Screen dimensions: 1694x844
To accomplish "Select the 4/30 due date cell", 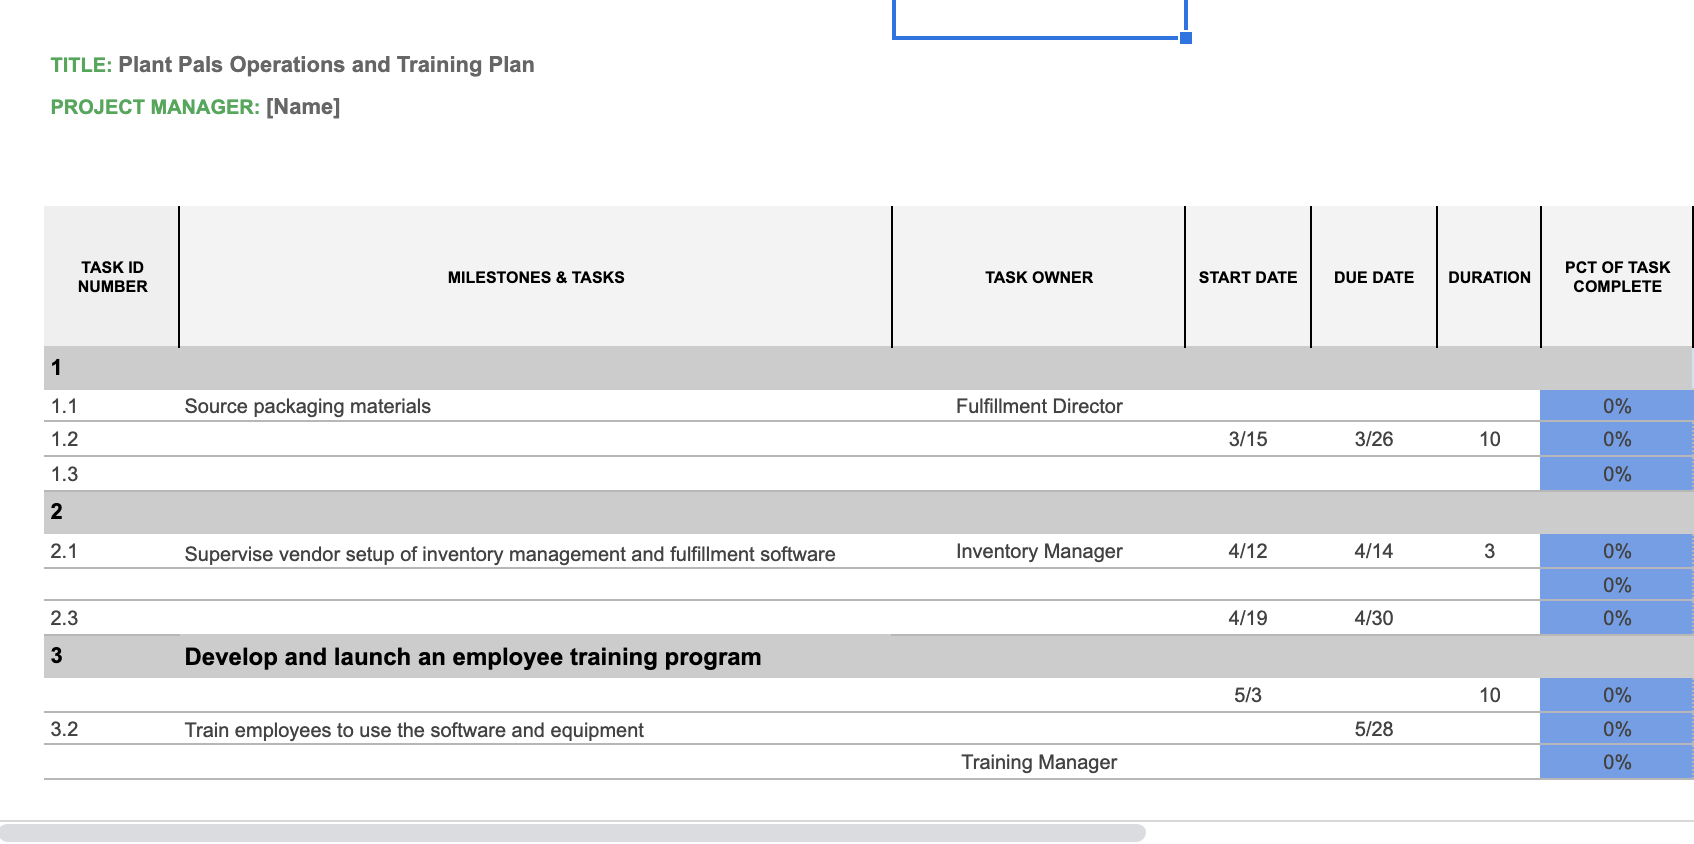I will tap(1374, 618).
